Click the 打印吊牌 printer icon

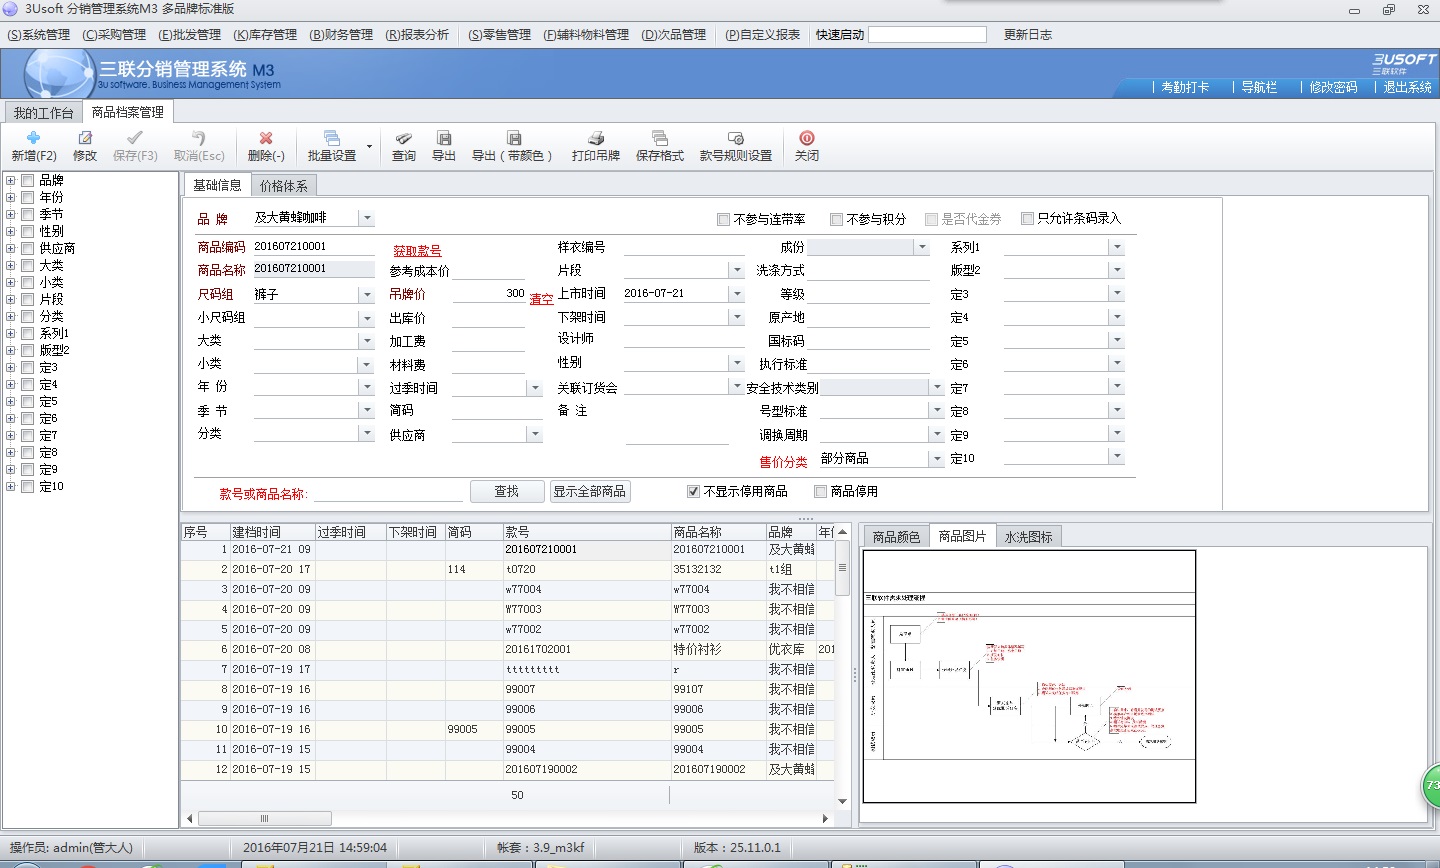pyautogui.click(x=596, y=138)
